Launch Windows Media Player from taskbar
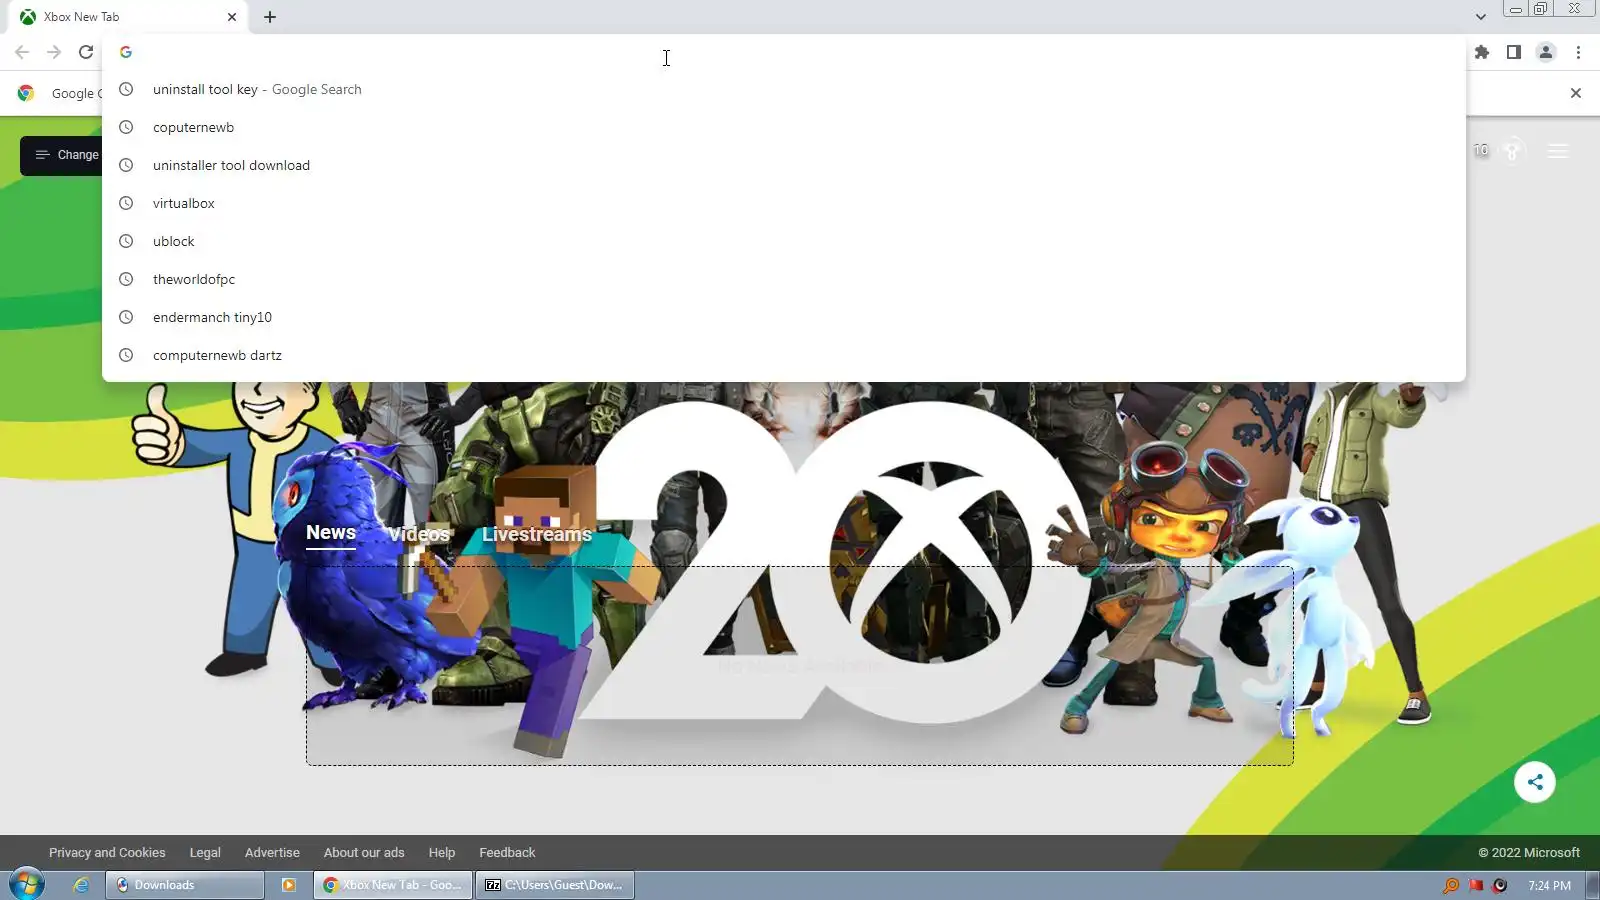The height and width of the screenshot is (900, 1600). pos(289,885)
